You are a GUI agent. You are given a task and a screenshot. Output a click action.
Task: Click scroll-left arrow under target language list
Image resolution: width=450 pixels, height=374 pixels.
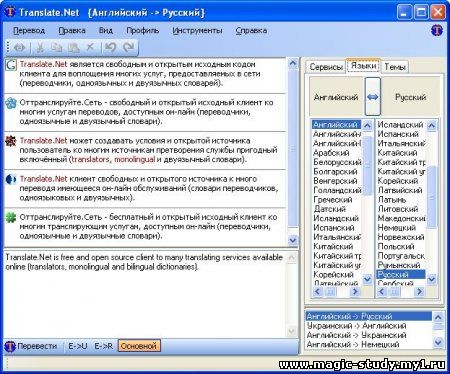[x=382, y=292]
